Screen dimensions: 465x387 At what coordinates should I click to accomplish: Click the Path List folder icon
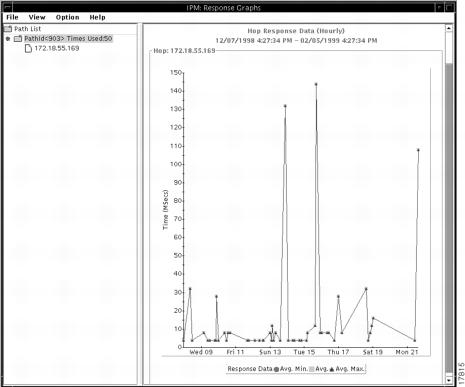(x=8, y=29)
